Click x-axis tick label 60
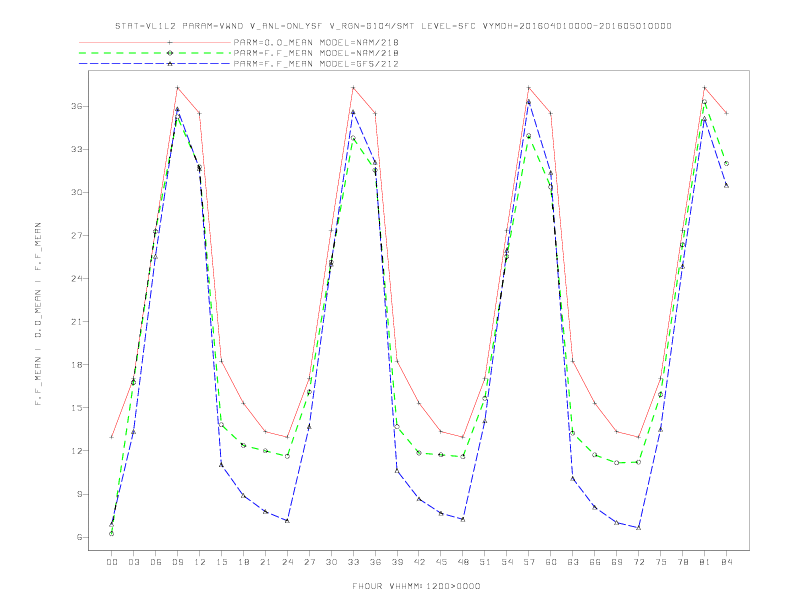Image resolution: width=792 pixels, height=612 pixels. click(x=551, y=562)
